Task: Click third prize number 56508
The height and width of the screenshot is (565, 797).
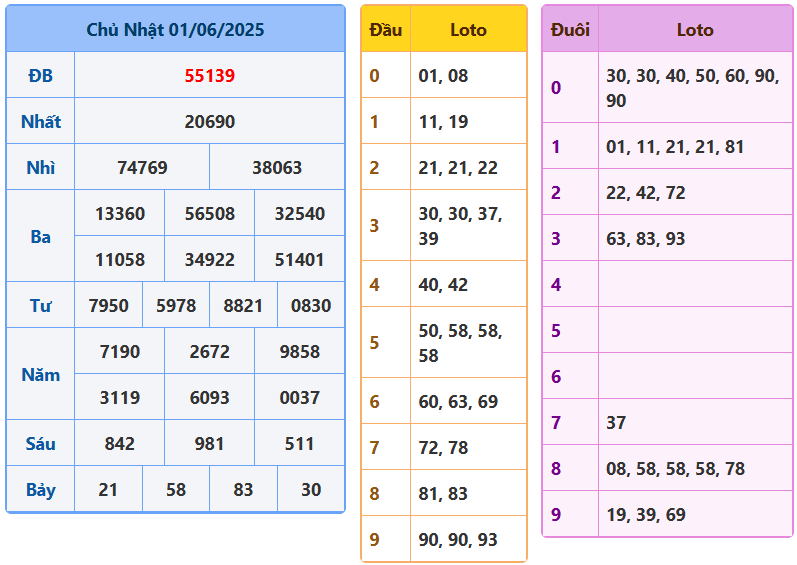Action: [x=209, y=213]
